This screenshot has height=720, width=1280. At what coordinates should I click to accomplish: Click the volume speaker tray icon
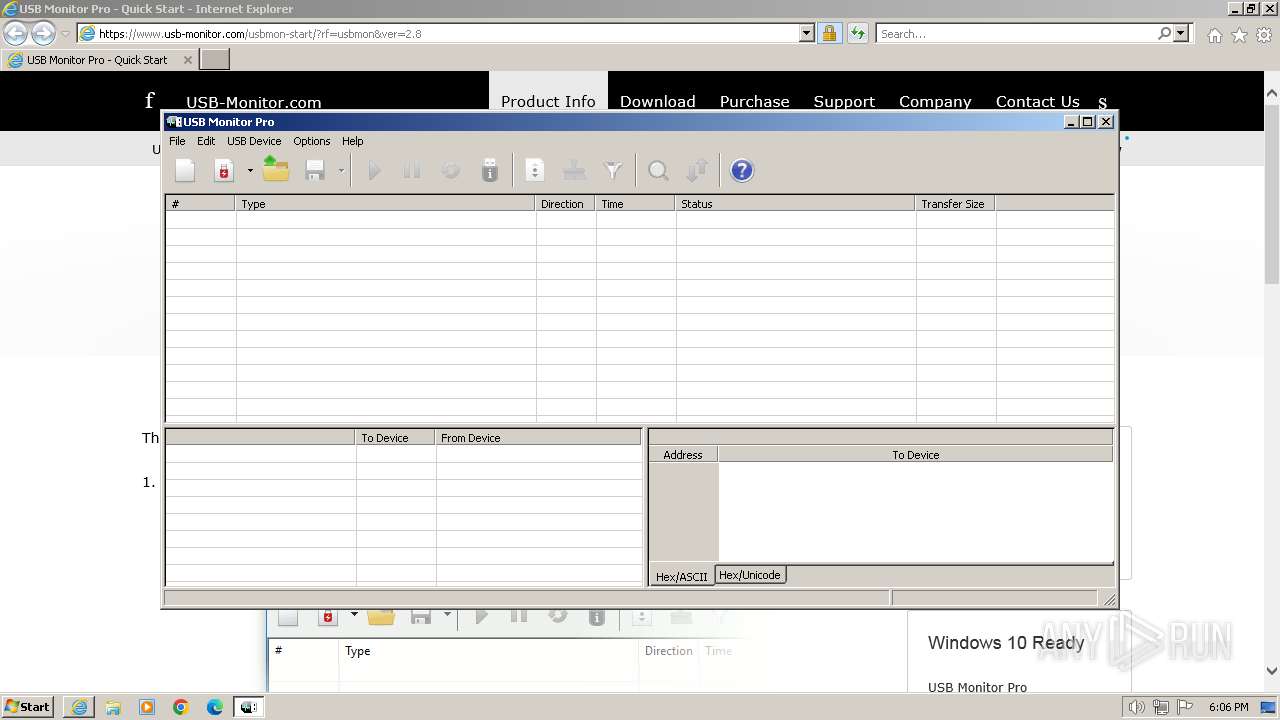coord(1136,707)
